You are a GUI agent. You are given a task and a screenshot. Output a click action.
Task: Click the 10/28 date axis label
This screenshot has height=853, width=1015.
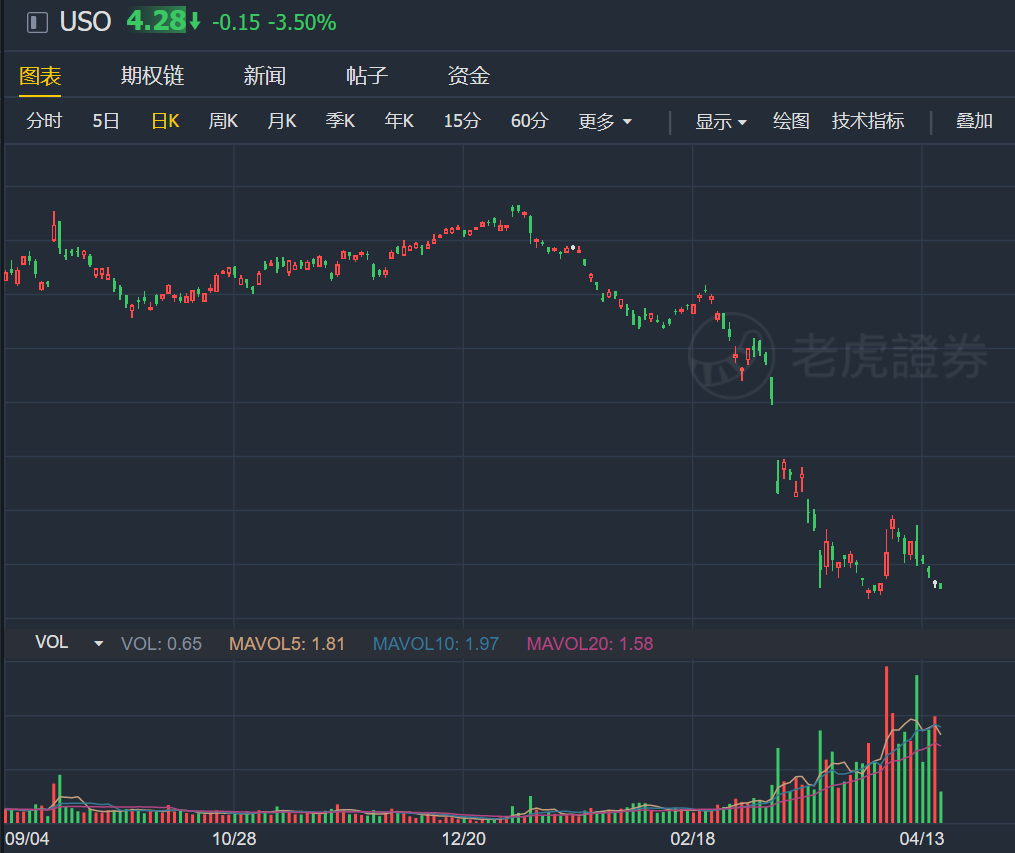(234, 839)
